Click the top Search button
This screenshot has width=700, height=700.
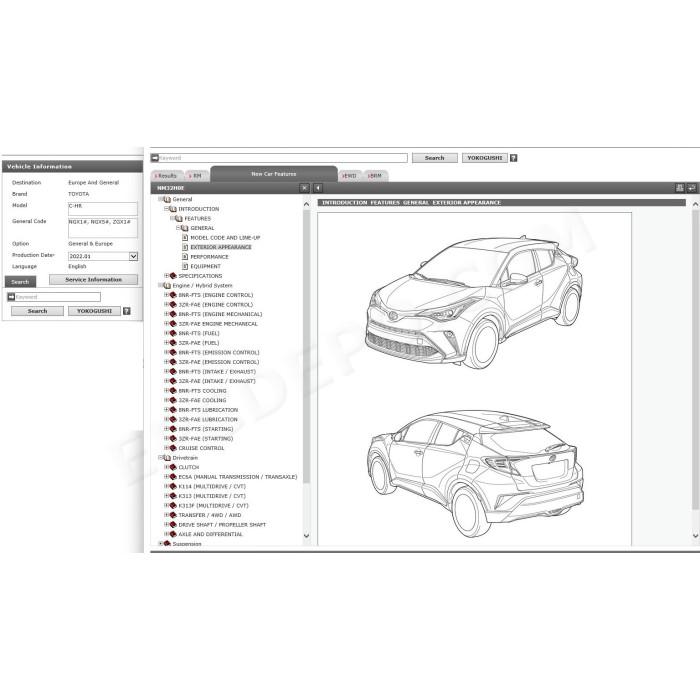(434, 158)
